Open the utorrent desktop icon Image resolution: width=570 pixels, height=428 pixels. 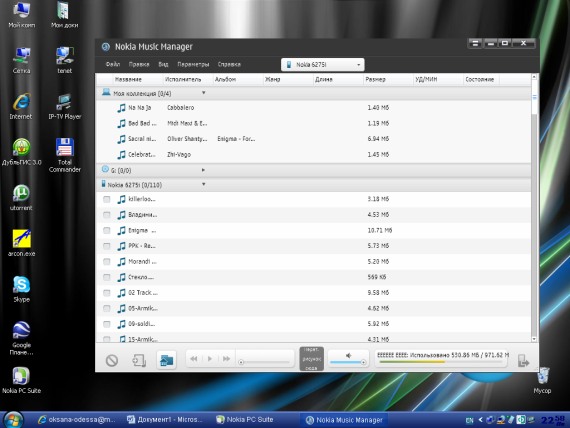tap(21, 197)
